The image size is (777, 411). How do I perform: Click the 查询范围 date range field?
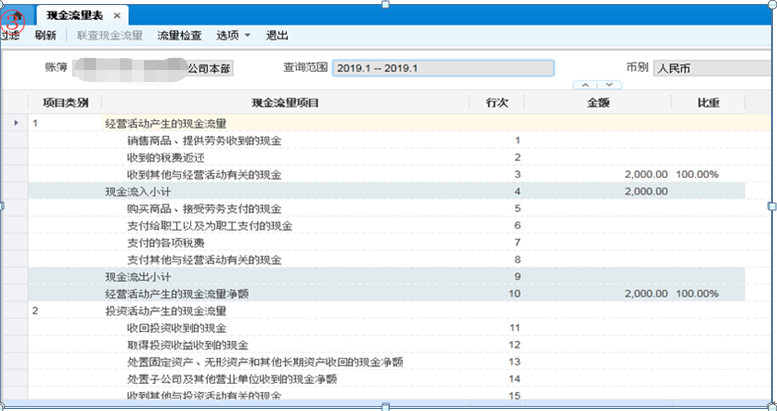(442, 68)
